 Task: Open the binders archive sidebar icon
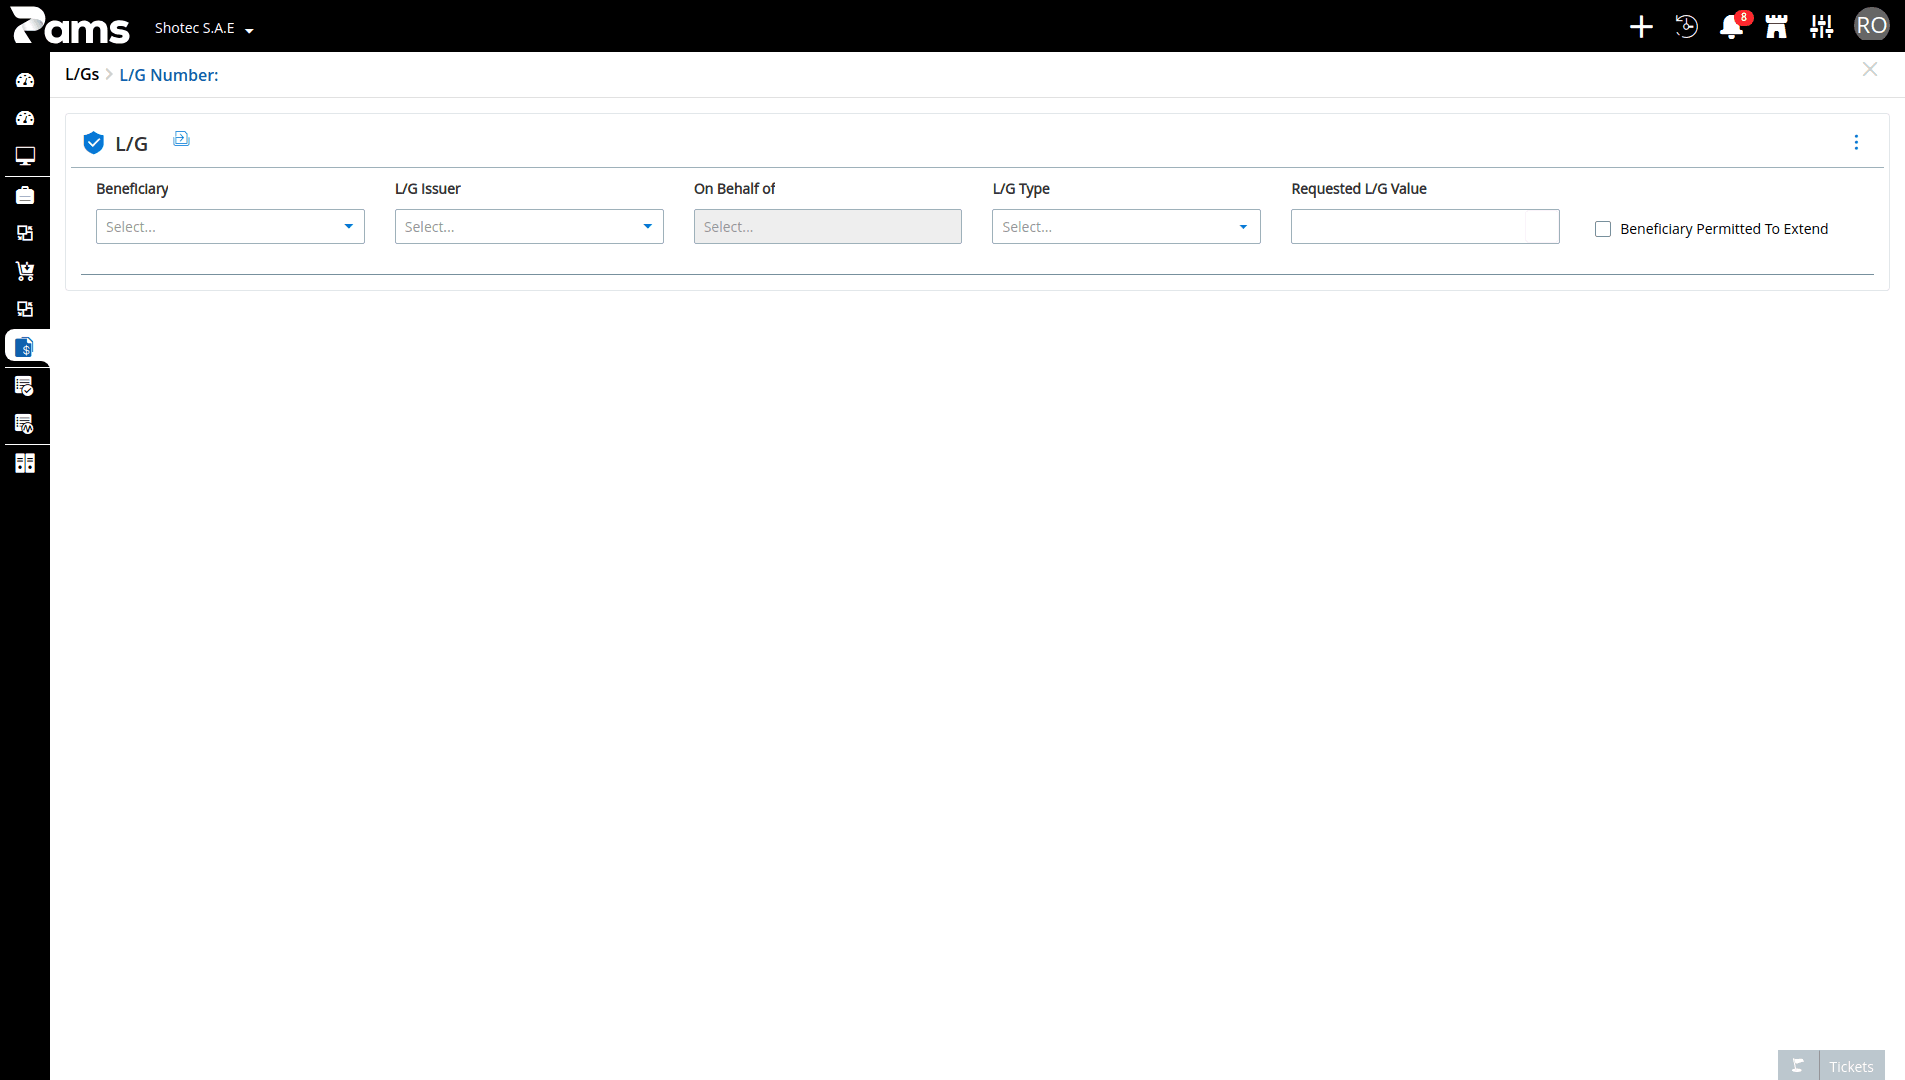(x=25, y=463)
